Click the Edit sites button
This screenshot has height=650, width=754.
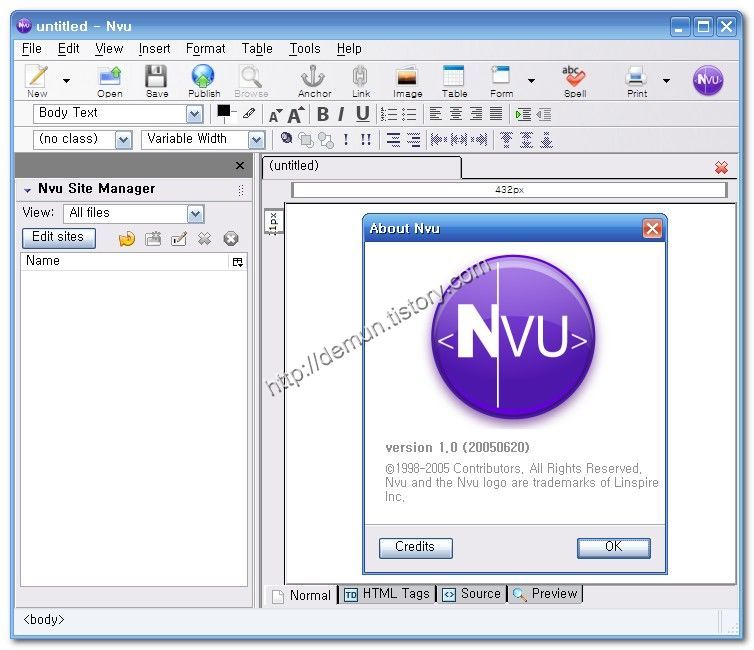58,238
